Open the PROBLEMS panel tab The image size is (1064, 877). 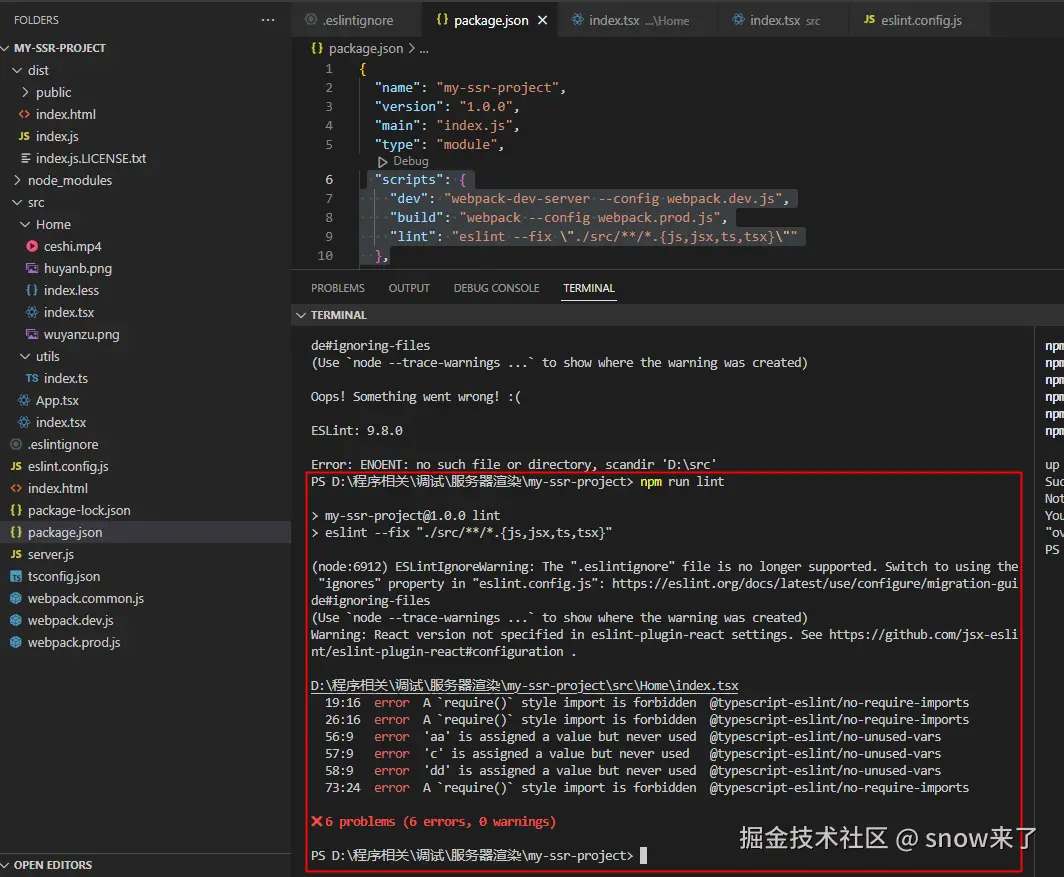click(338, 288)
